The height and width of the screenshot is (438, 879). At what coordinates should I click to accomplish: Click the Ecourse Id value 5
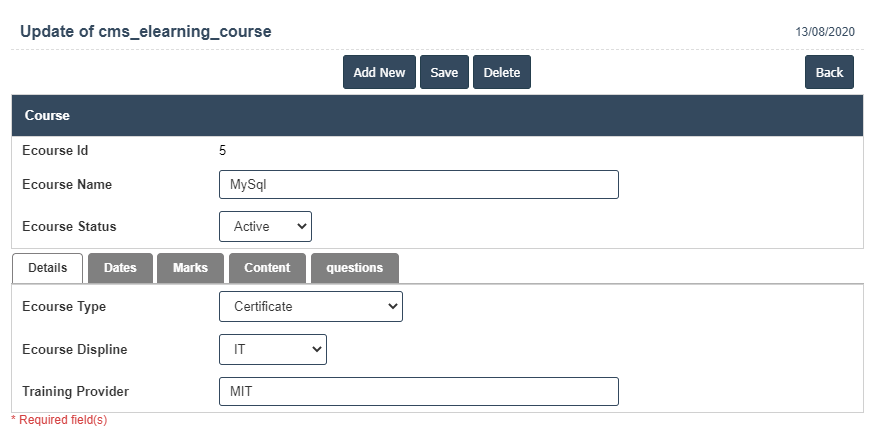coord(222,151)
